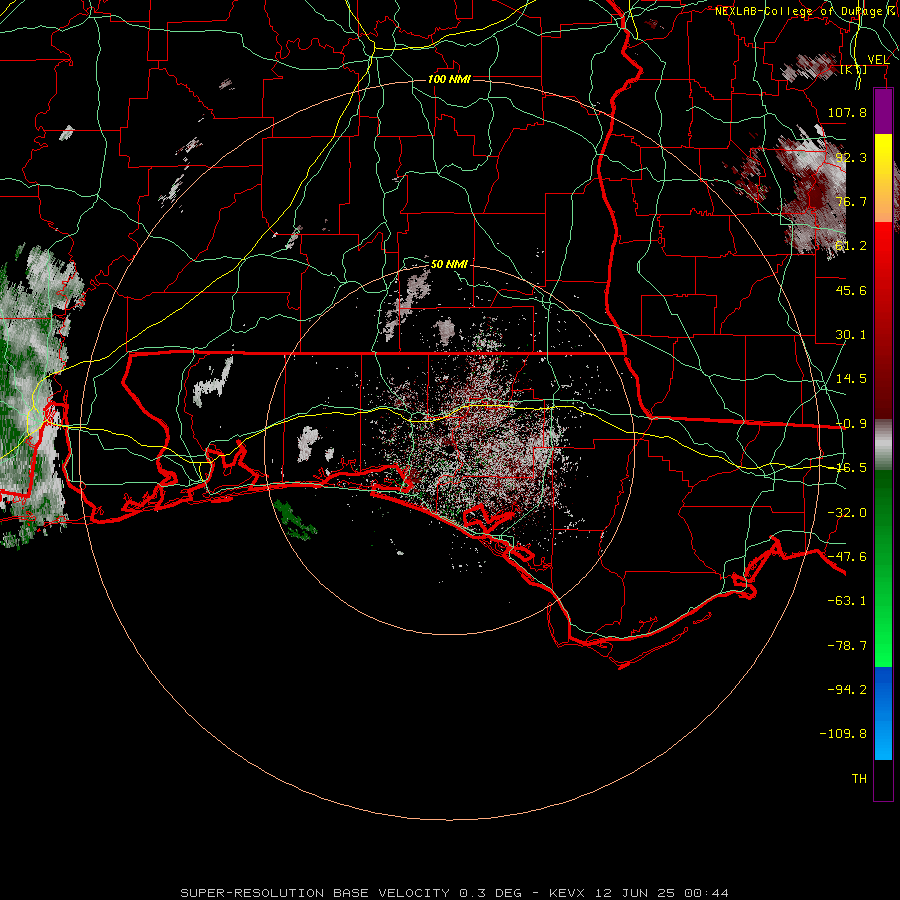
Task: Click the 61.2 velocity scale value
Action: 851,246
